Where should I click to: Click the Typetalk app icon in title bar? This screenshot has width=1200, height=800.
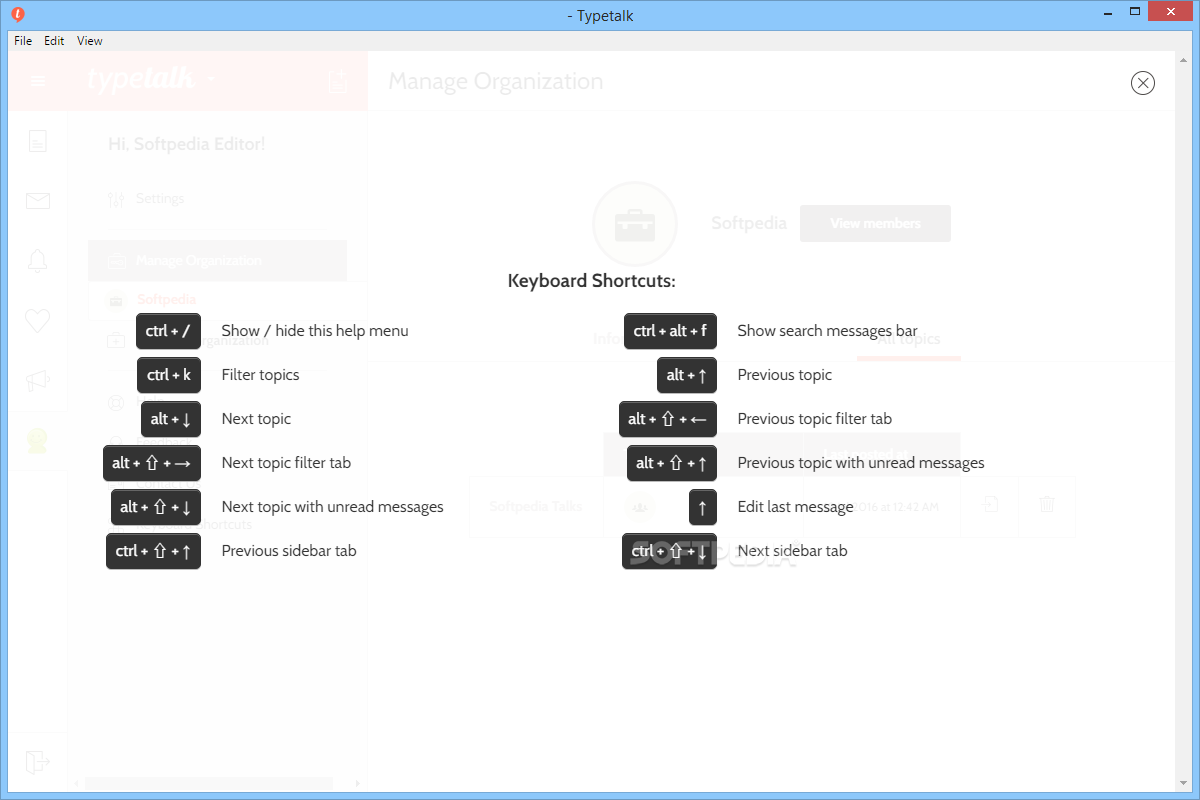[20, 15]
